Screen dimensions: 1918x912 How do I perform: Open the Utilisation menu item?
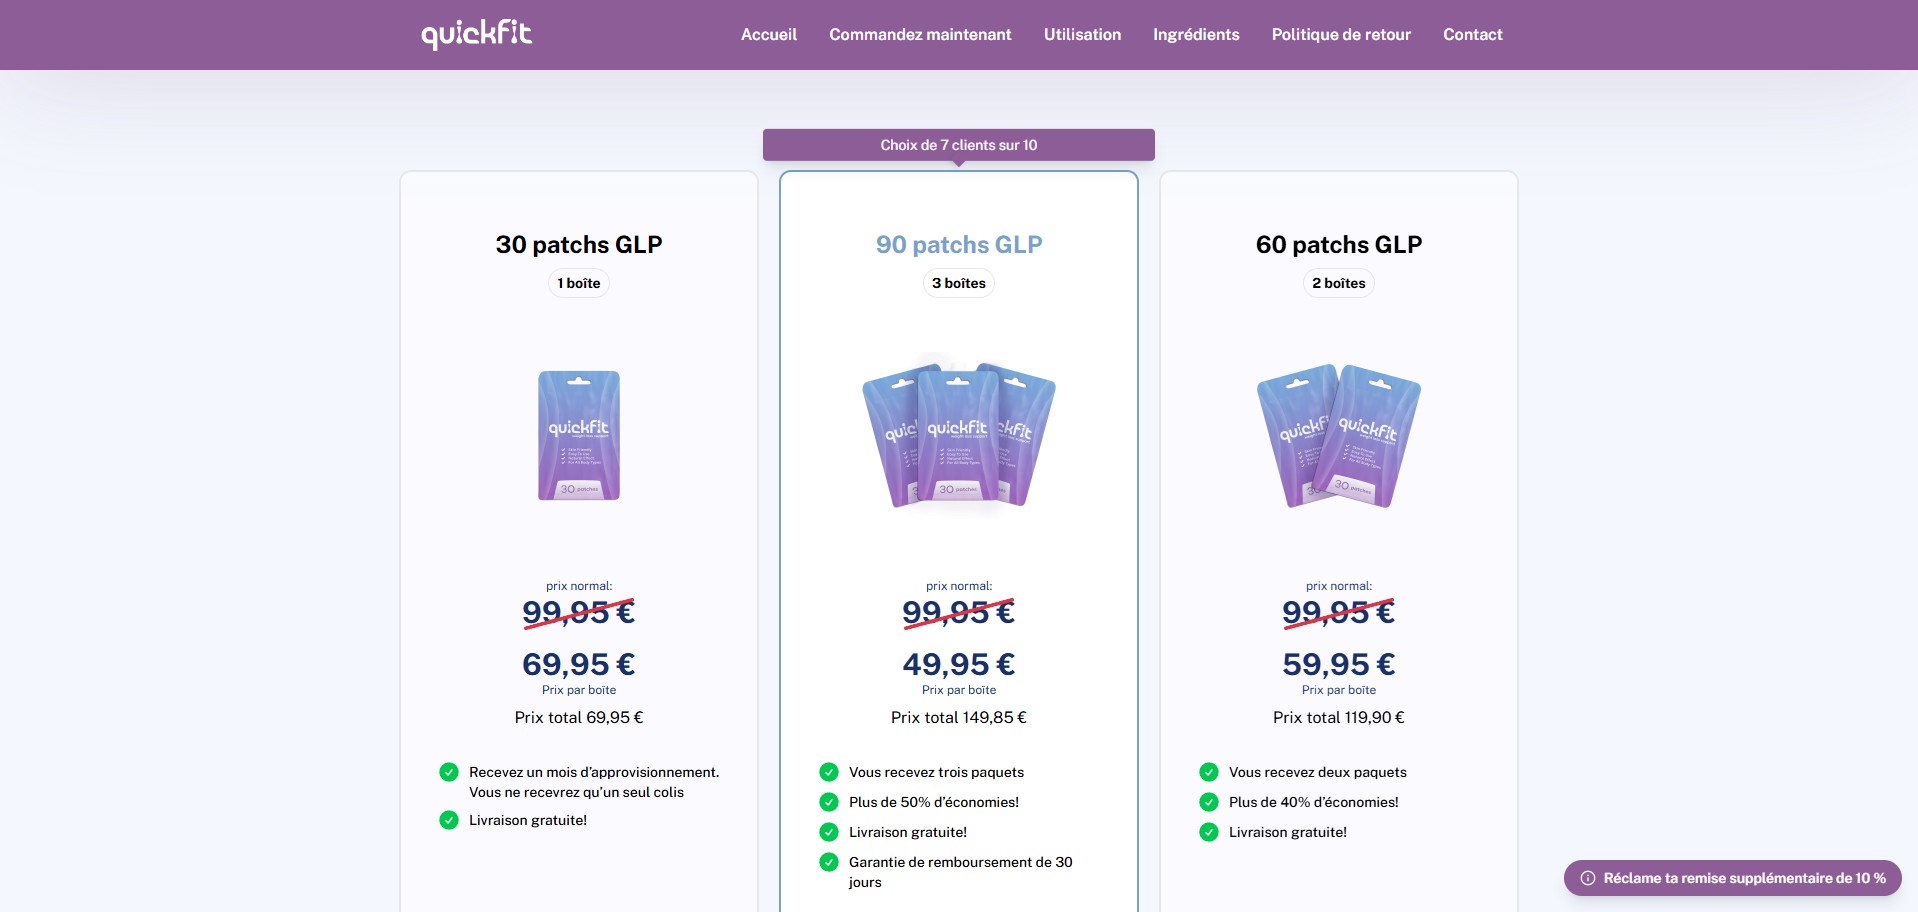click(x=1082, y=35)
